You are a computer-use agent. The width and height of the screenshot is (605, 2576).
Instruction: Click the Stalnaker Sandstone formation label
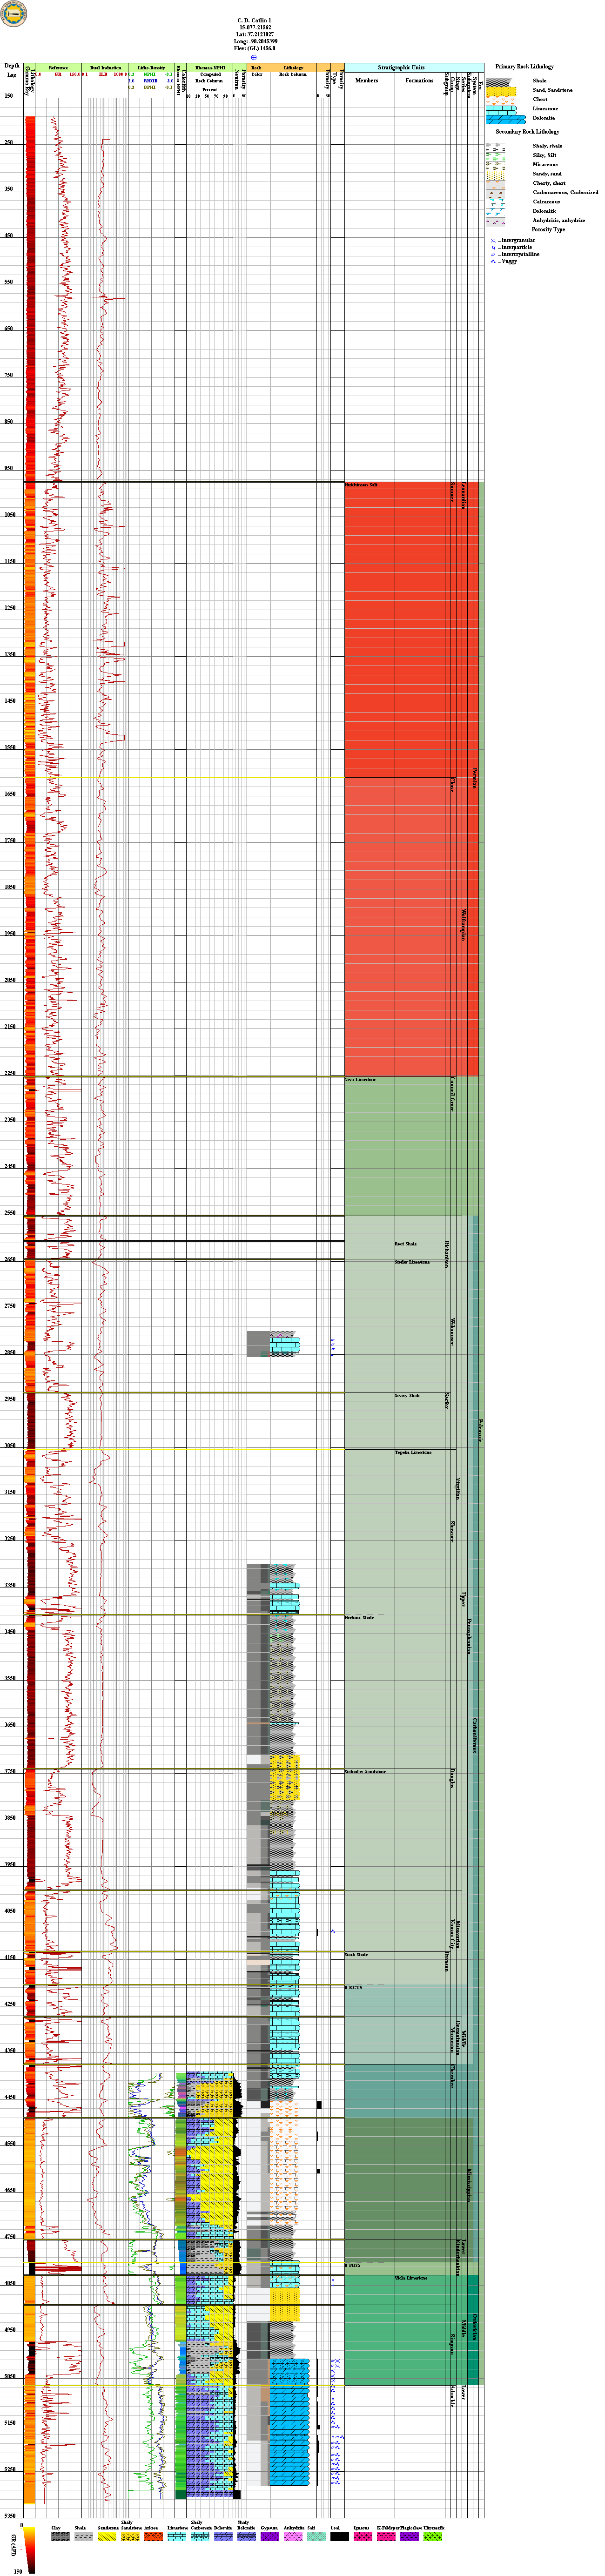pos(365,1771)
